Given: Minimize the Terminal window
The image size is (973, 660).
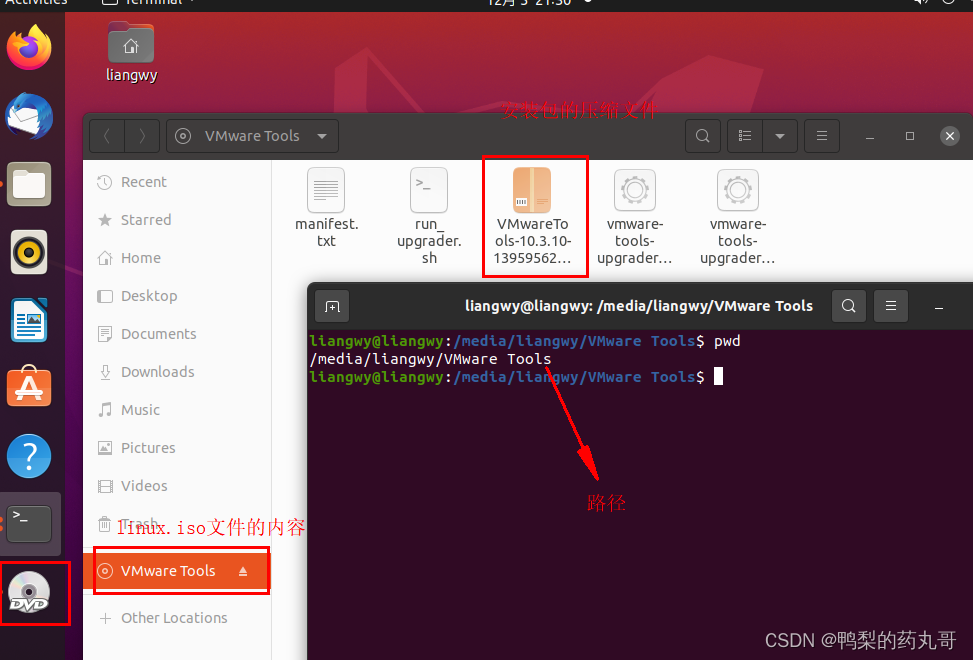Looking at the screenshot, I should [x=939, y=307].
